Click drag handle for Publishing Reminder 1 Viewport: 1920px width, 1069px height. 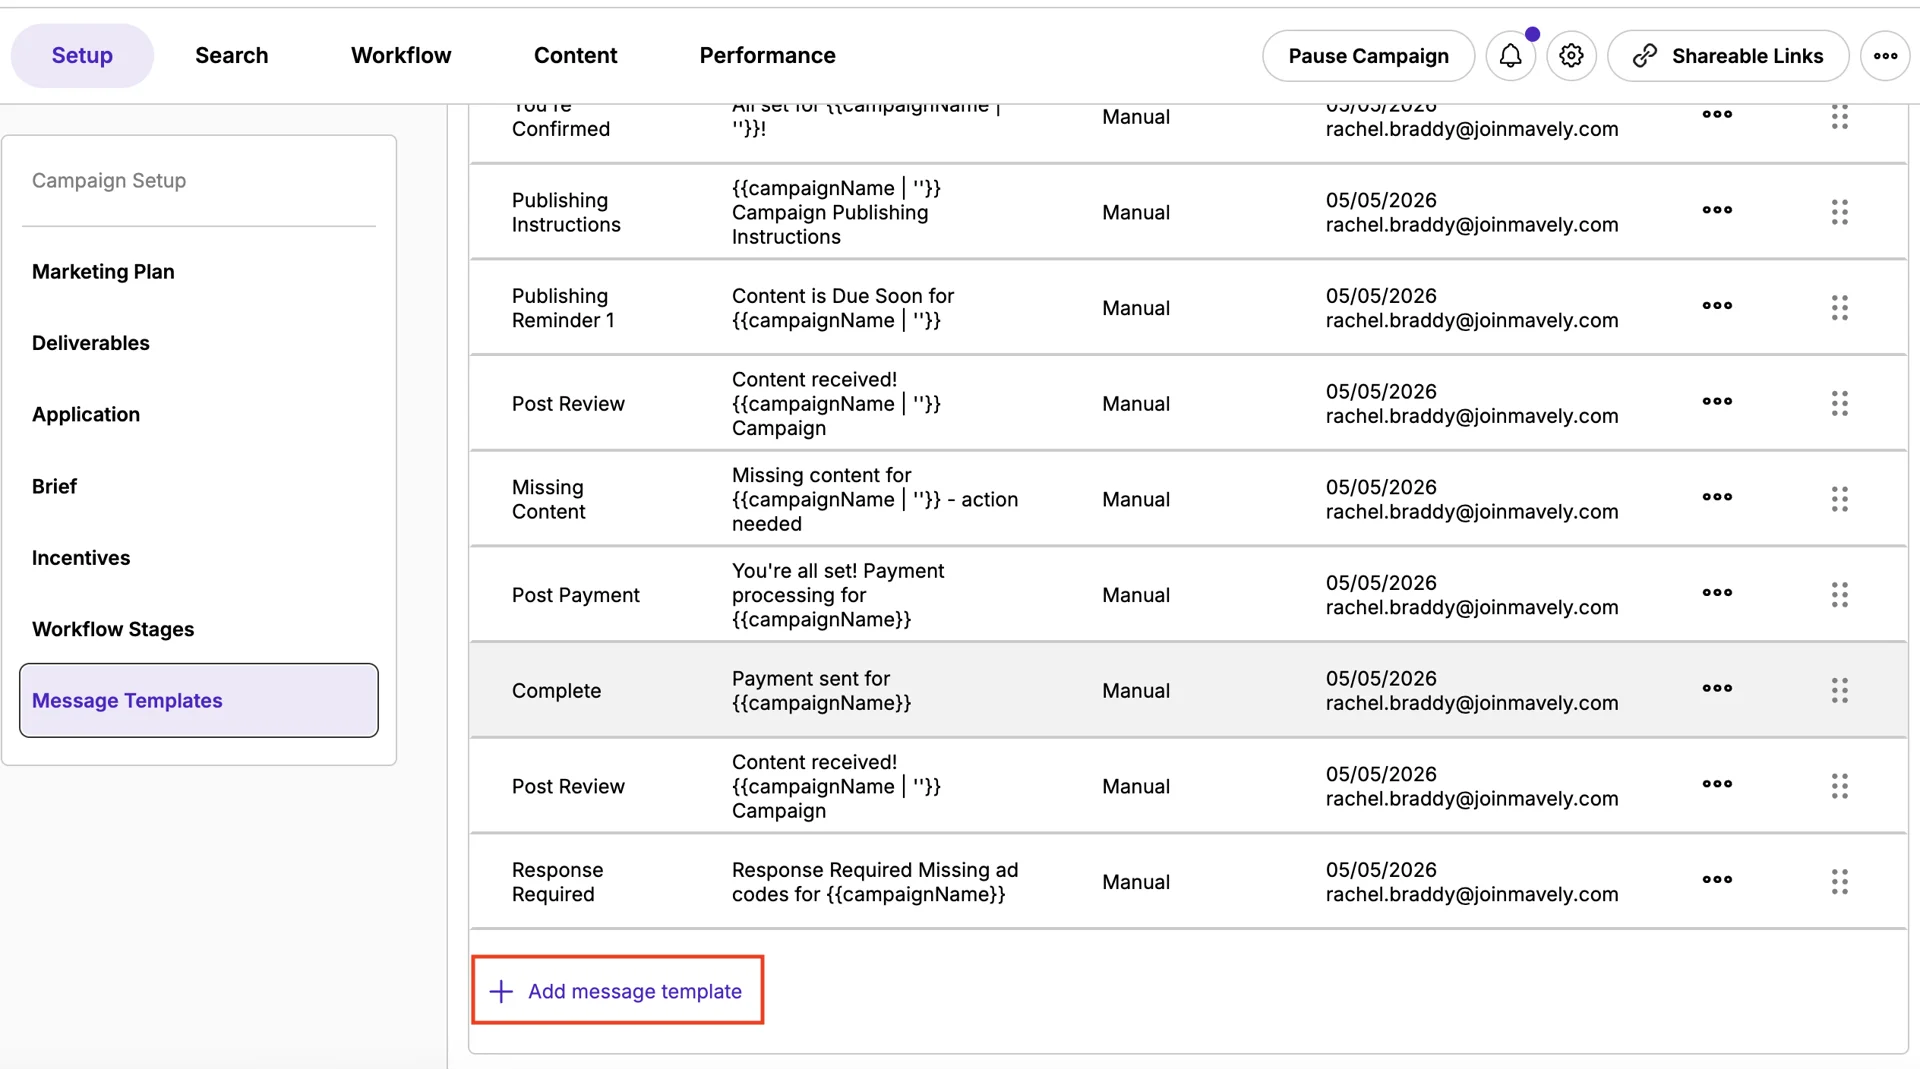point(1839,308)
